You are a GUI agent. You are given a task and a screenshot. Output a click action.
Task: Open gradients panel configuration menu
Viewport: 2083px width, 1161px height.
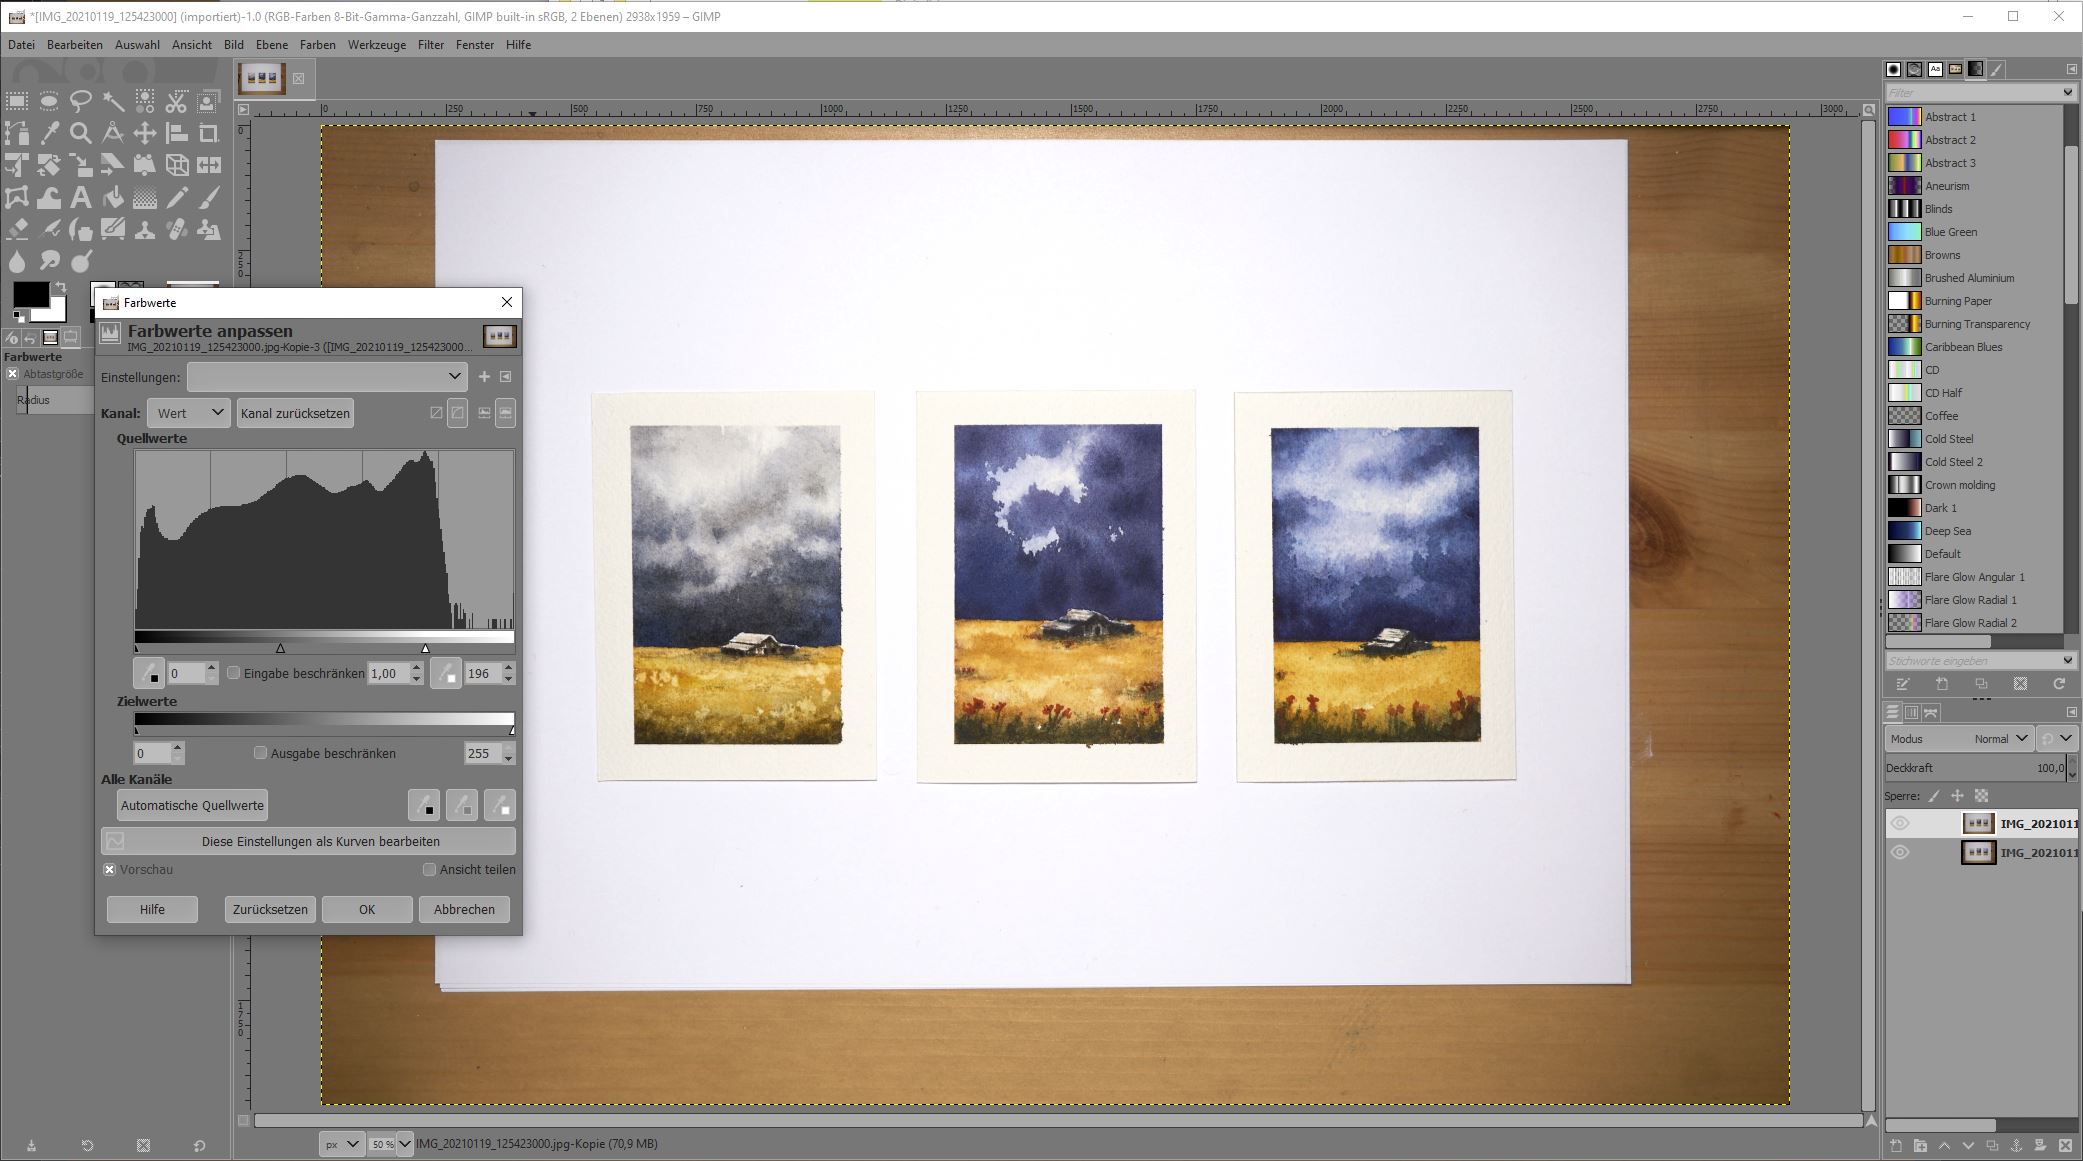2072,69
